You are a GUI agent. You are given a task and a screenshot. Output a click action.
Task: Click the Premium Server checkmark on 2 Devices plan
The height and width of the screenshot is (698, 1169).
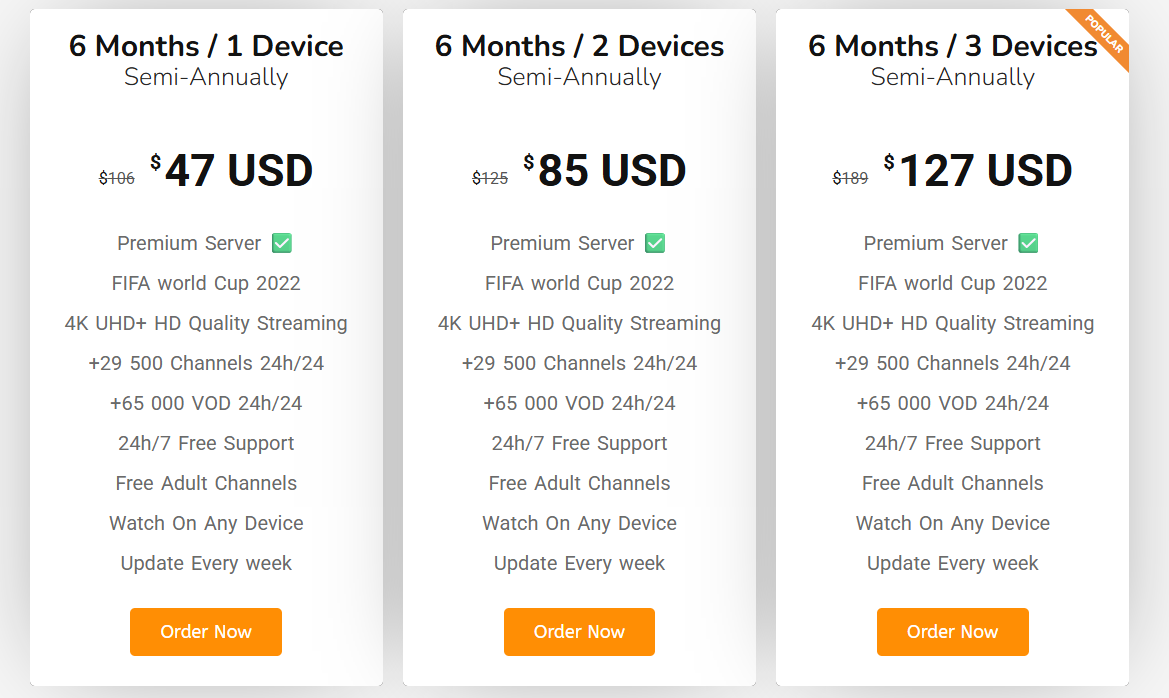click(x=654, y=242)
